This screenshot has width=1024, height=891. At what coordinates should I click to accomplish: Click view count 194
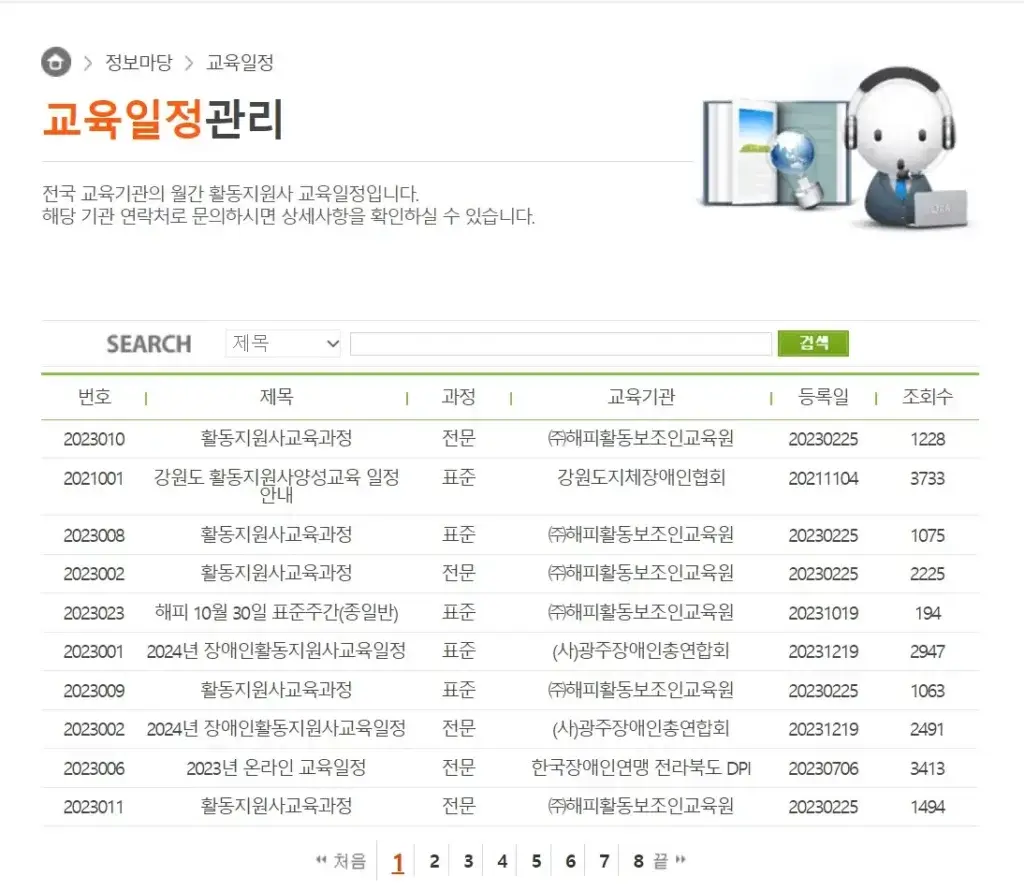[927, 613]
